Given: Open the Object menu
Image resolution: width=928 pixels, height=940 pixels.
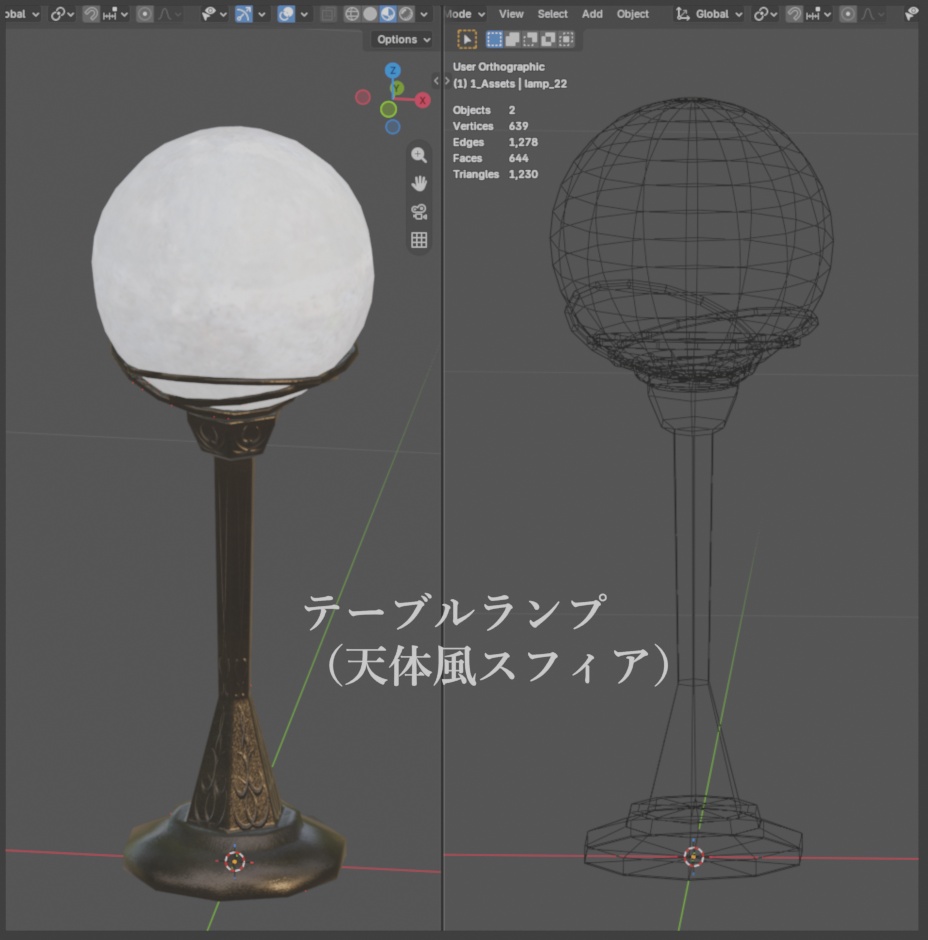Looking at the screenshot, I should coord(632,14).
